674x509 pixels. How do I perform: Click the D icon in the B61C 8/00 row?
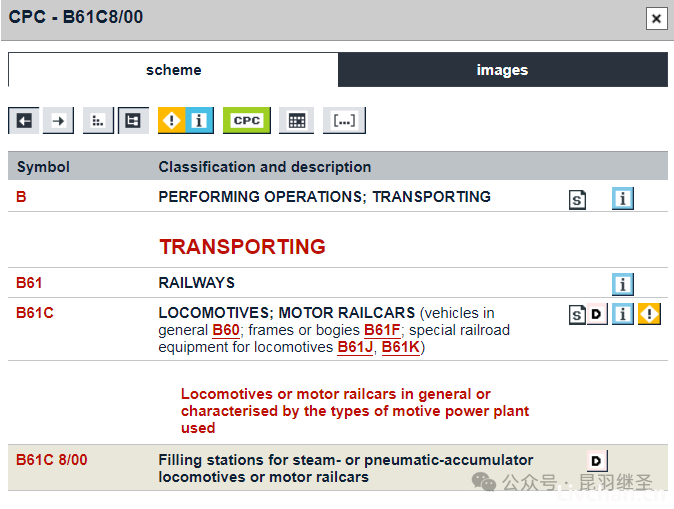[x=597, y=461]
